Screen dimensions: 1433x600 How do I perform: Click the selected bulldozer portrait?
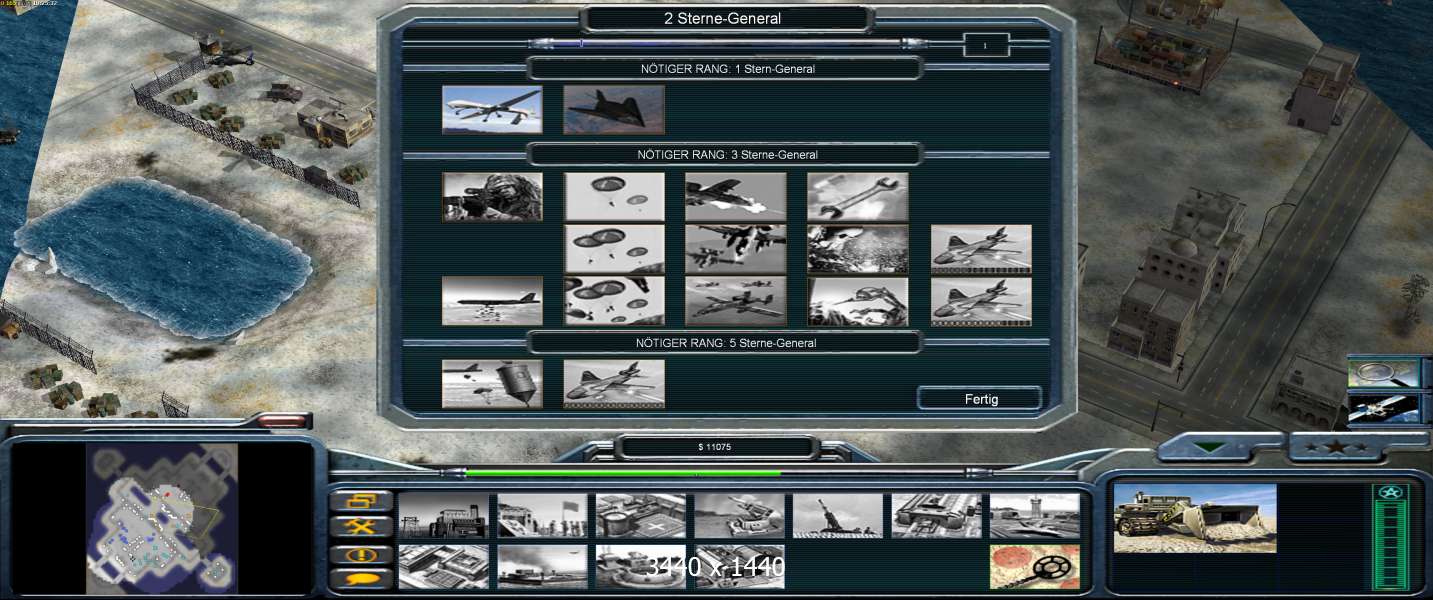(1195, 518)
